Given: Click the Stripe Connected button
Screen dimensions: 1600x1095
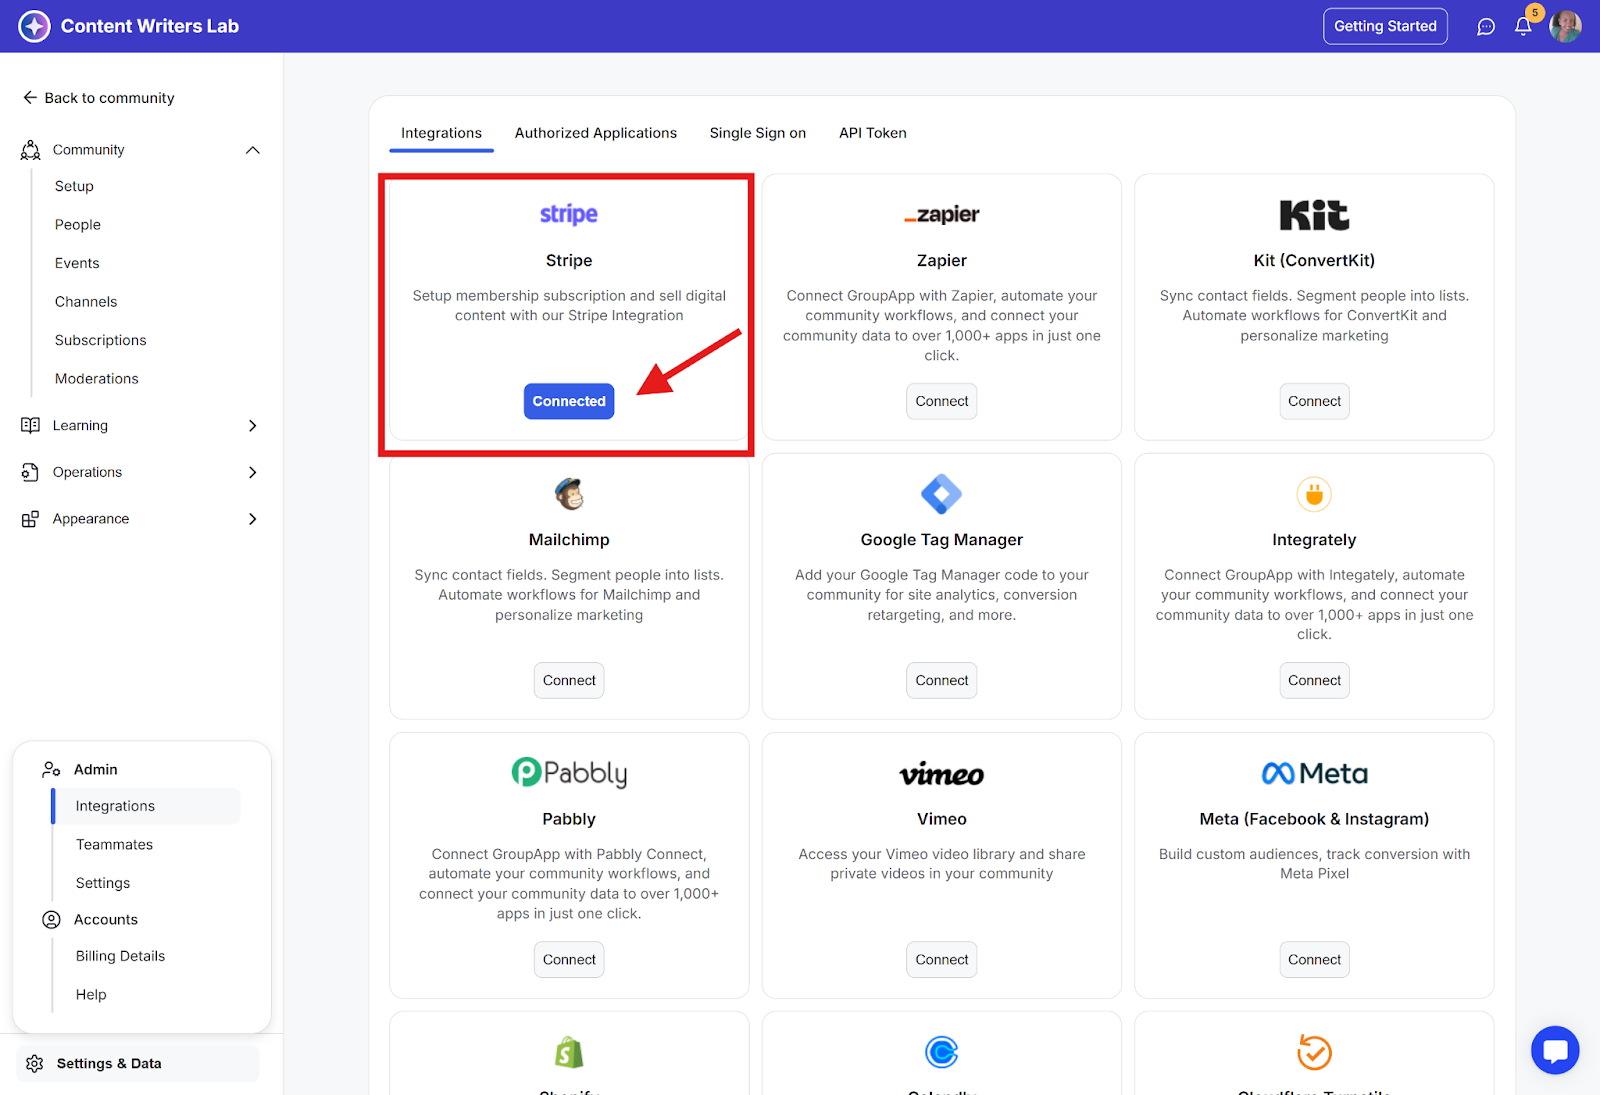Looking at the screenshot, I should [x=569, y=401].
